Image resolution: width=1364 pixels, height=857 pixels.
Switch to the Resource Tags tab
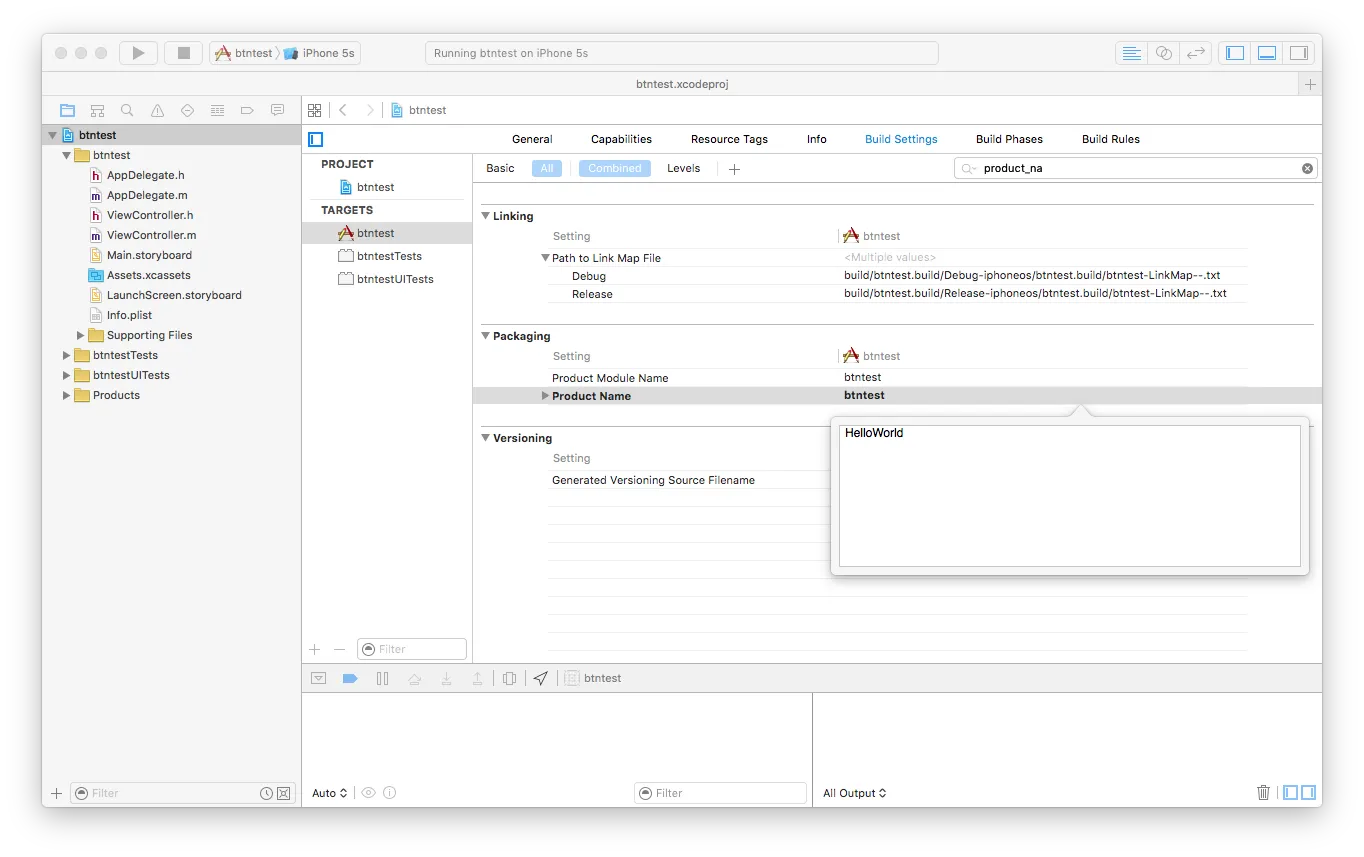pos(729,139)
